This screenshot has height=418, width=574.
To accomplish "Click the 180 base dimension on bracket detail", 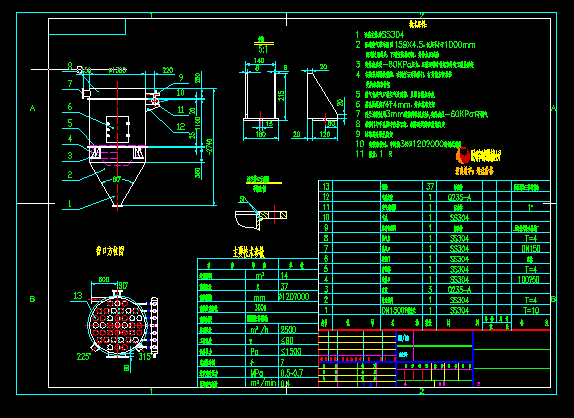I will 260,134.
